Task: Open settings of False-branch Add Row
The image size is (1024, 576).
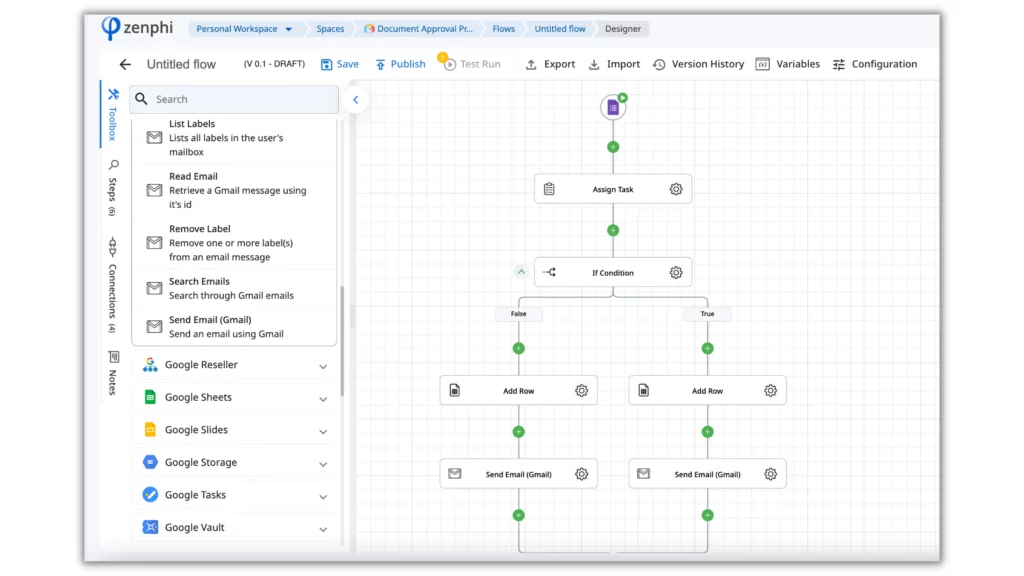Action: coord(581,391)
